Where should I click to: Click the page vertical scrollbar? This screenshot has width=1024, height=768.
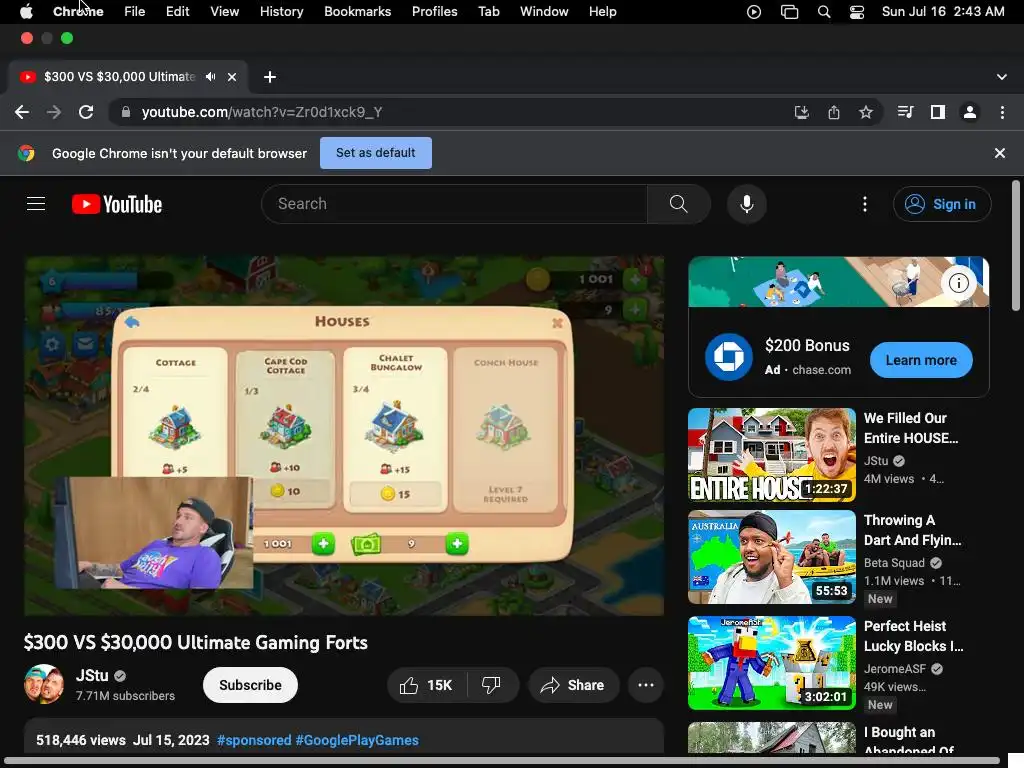(1016, 245)
